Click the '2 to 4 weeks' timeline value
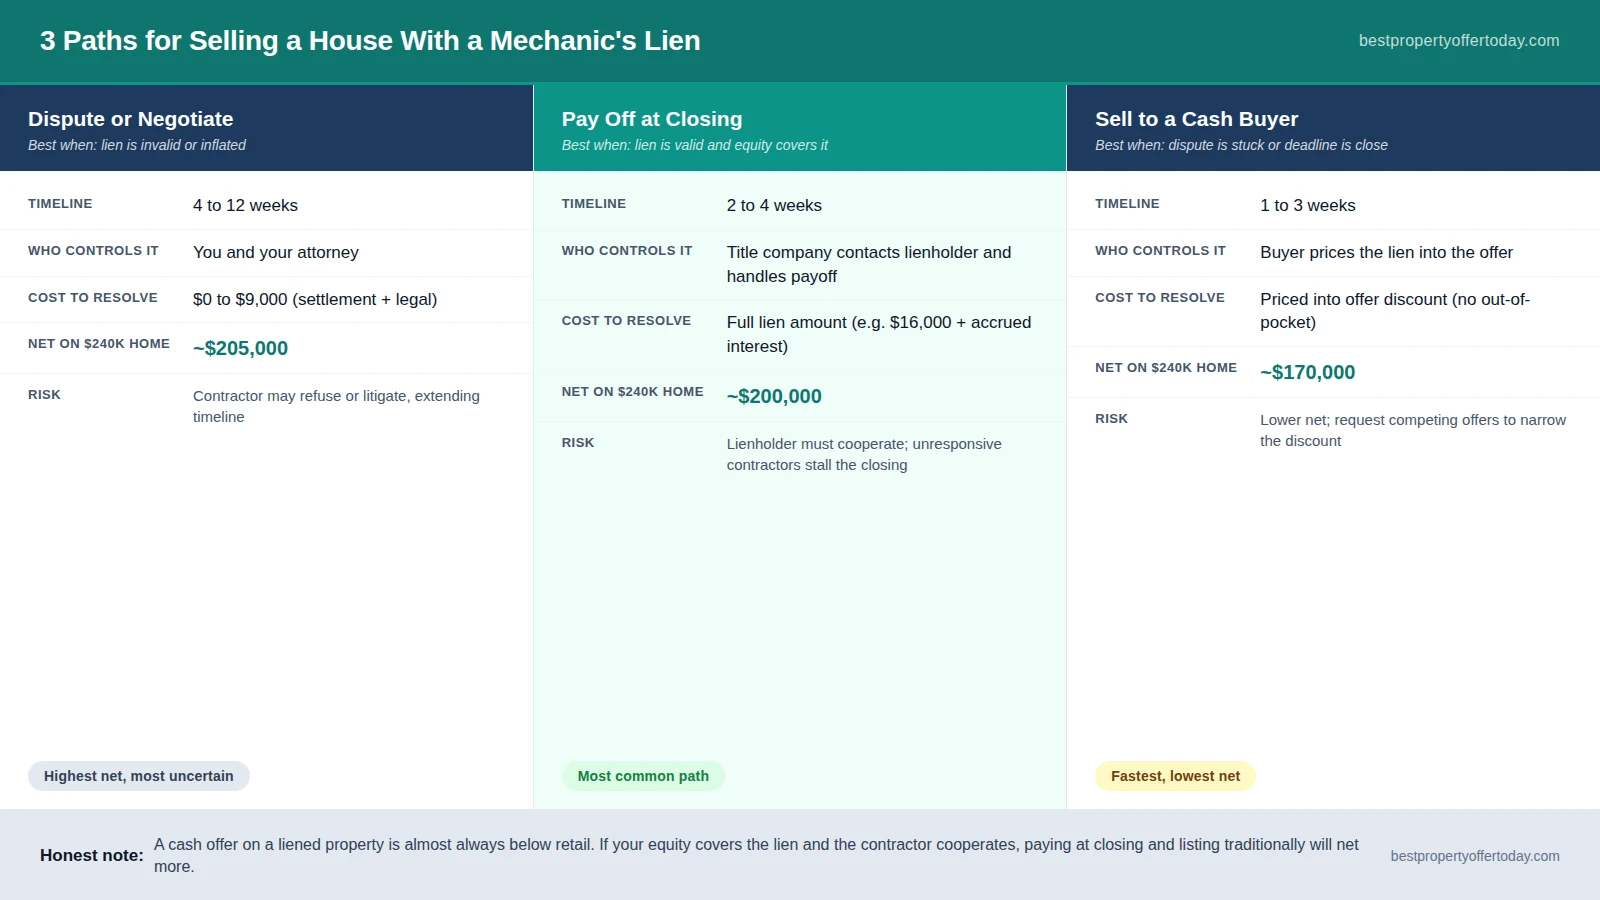Image resolution: width=1600 pixels, height=900 pixels. click(774, 205)
